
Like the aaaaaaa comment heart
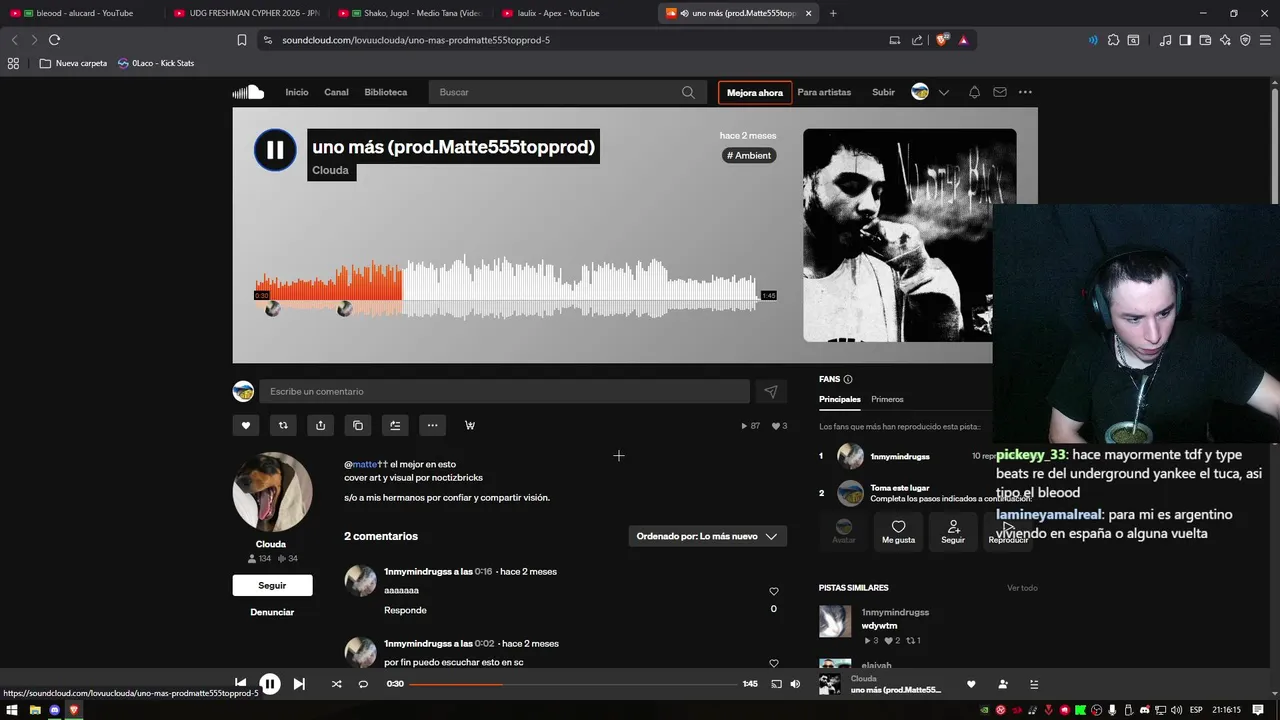click(773, 591)
